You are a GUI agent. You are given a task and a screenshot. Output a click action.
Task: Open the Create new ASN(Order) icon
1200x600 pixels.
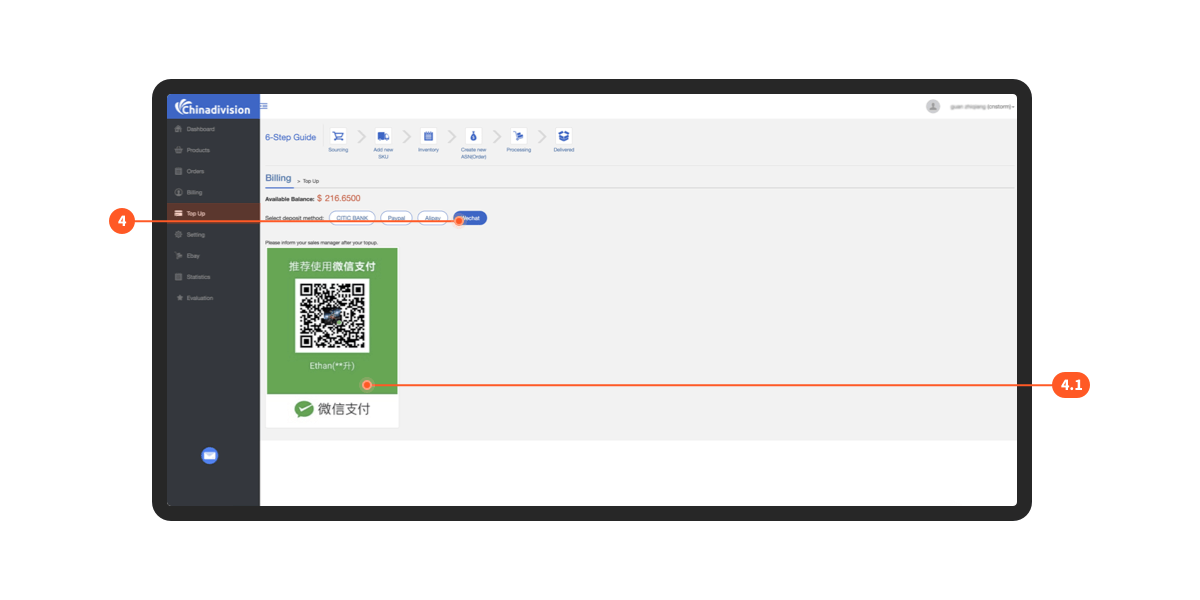[474, 136]
